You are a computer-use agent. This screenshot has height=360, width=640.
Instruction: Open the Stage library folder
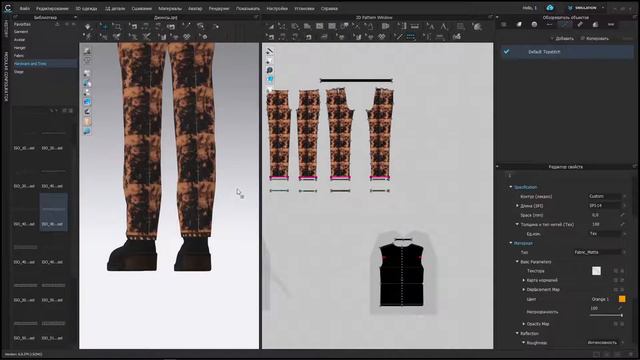point(19,72)
